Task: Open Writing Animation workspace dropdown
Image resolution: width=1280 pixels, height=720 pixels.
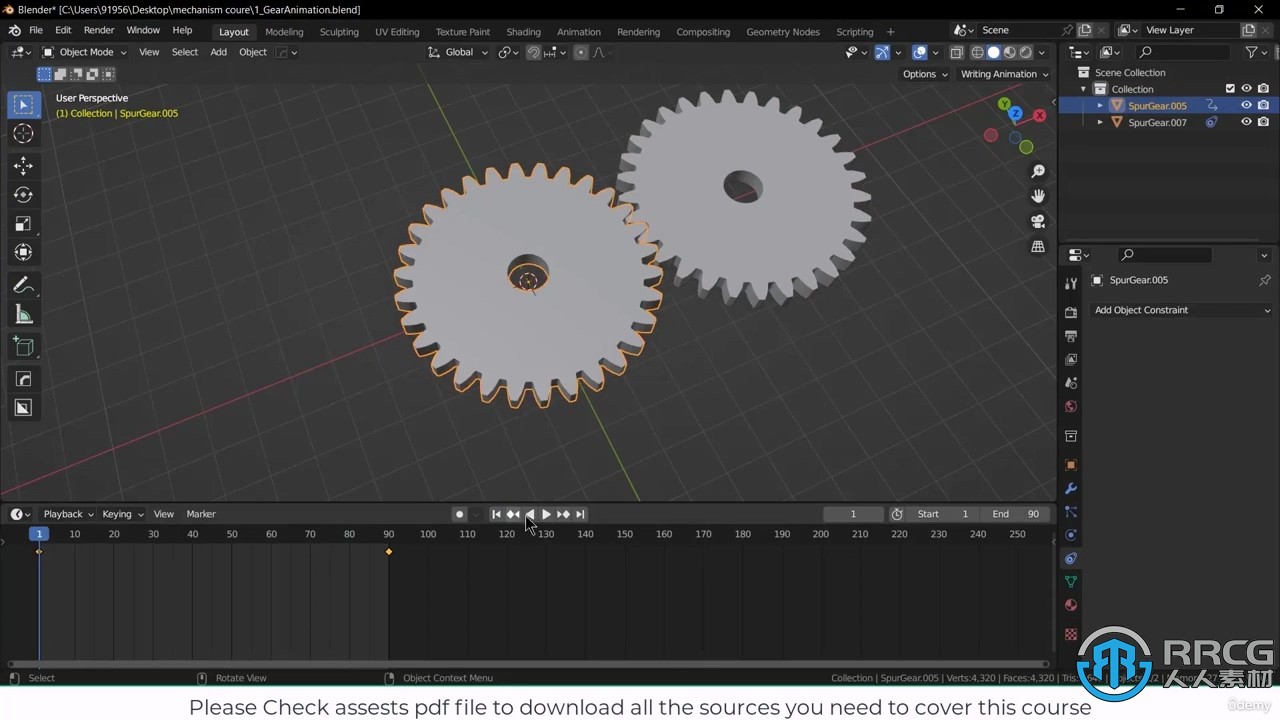Action: coord(1004,74)
